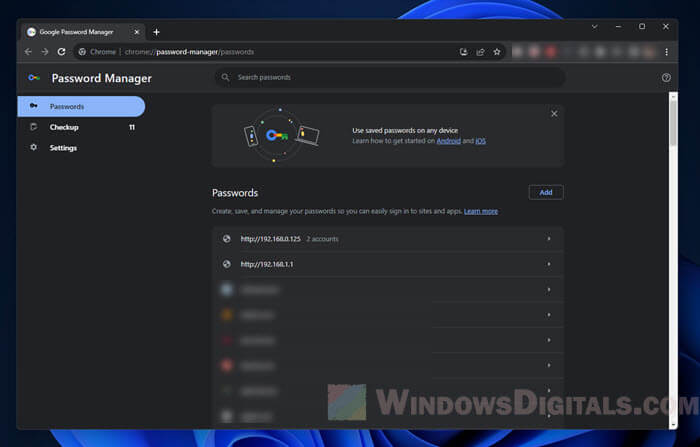Viewport: 700px width, 447px height.
Task: Close the Google Password Manager tab
Action: click(137, 32)
